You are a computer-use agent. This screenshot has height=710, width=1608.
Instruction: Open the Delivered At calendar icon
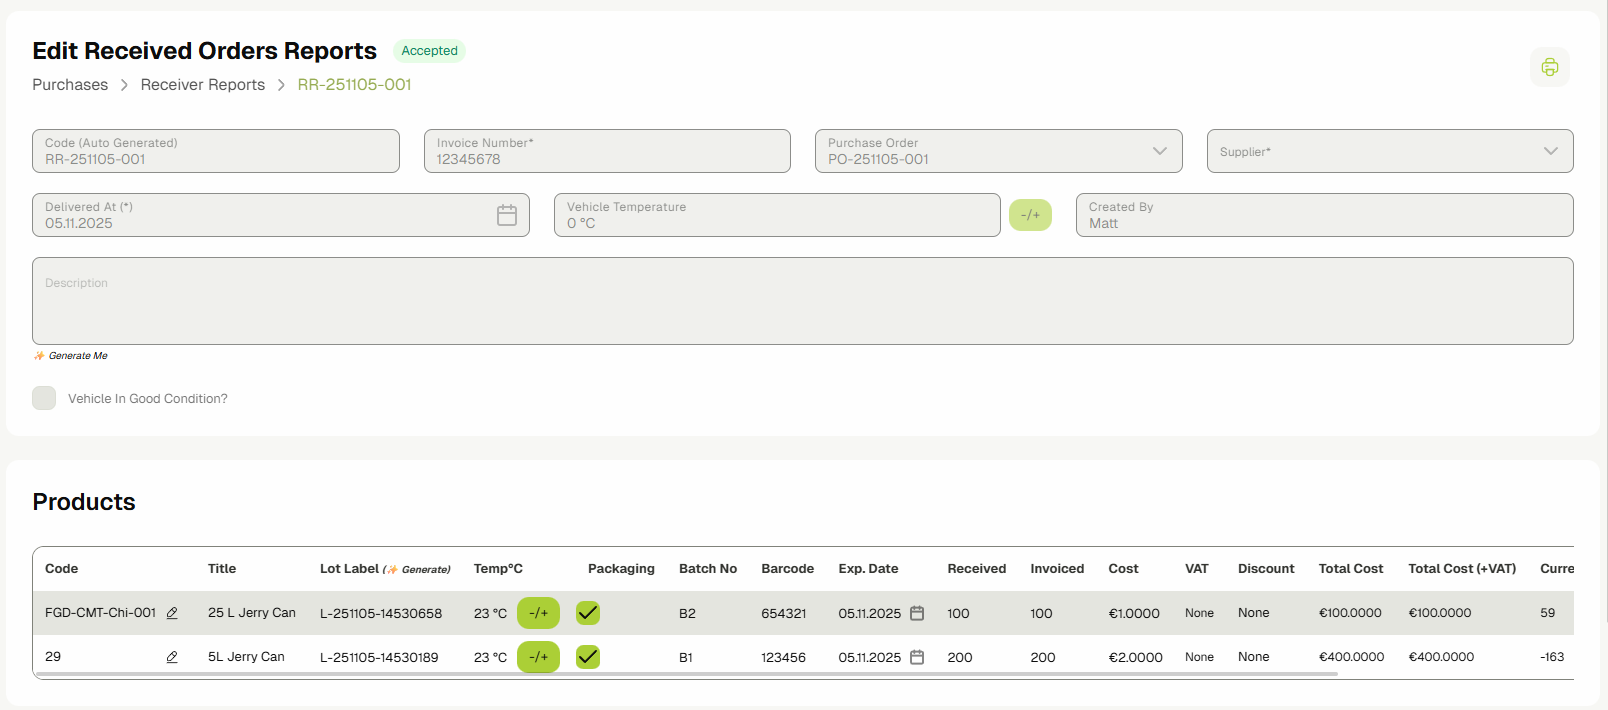[507, 215]
